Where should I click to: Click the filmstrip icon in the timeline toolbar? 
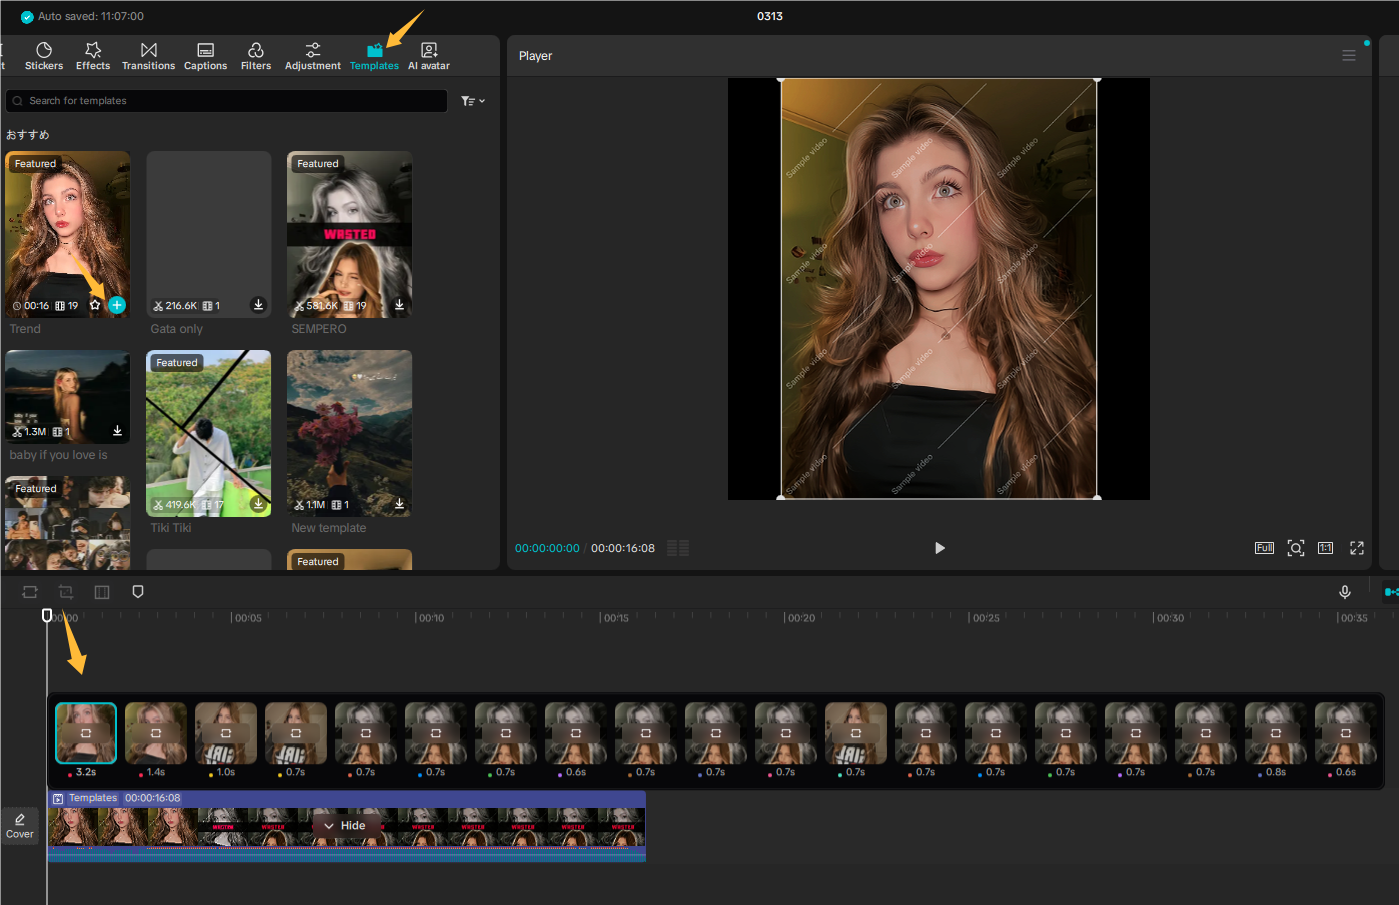[101, 591]
